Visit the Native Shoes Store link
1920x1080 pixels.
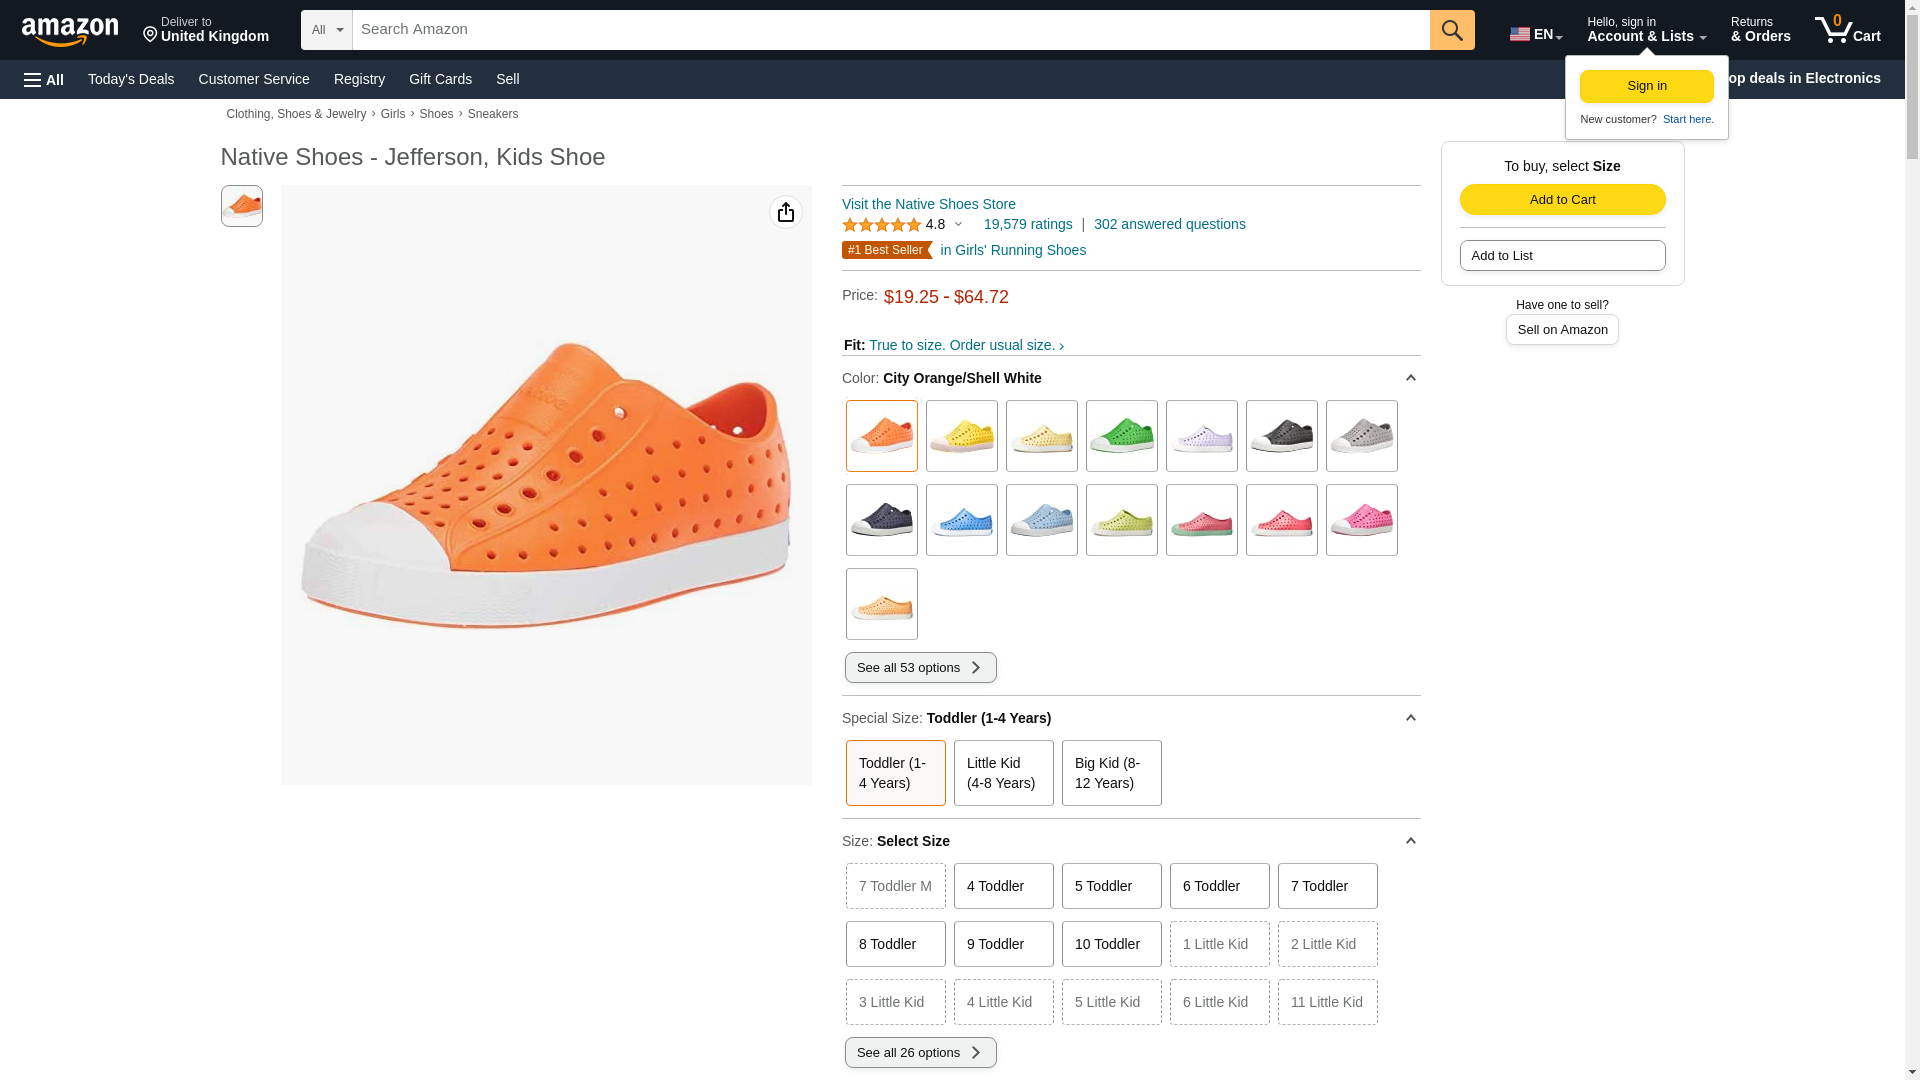(x=928, y=204)
